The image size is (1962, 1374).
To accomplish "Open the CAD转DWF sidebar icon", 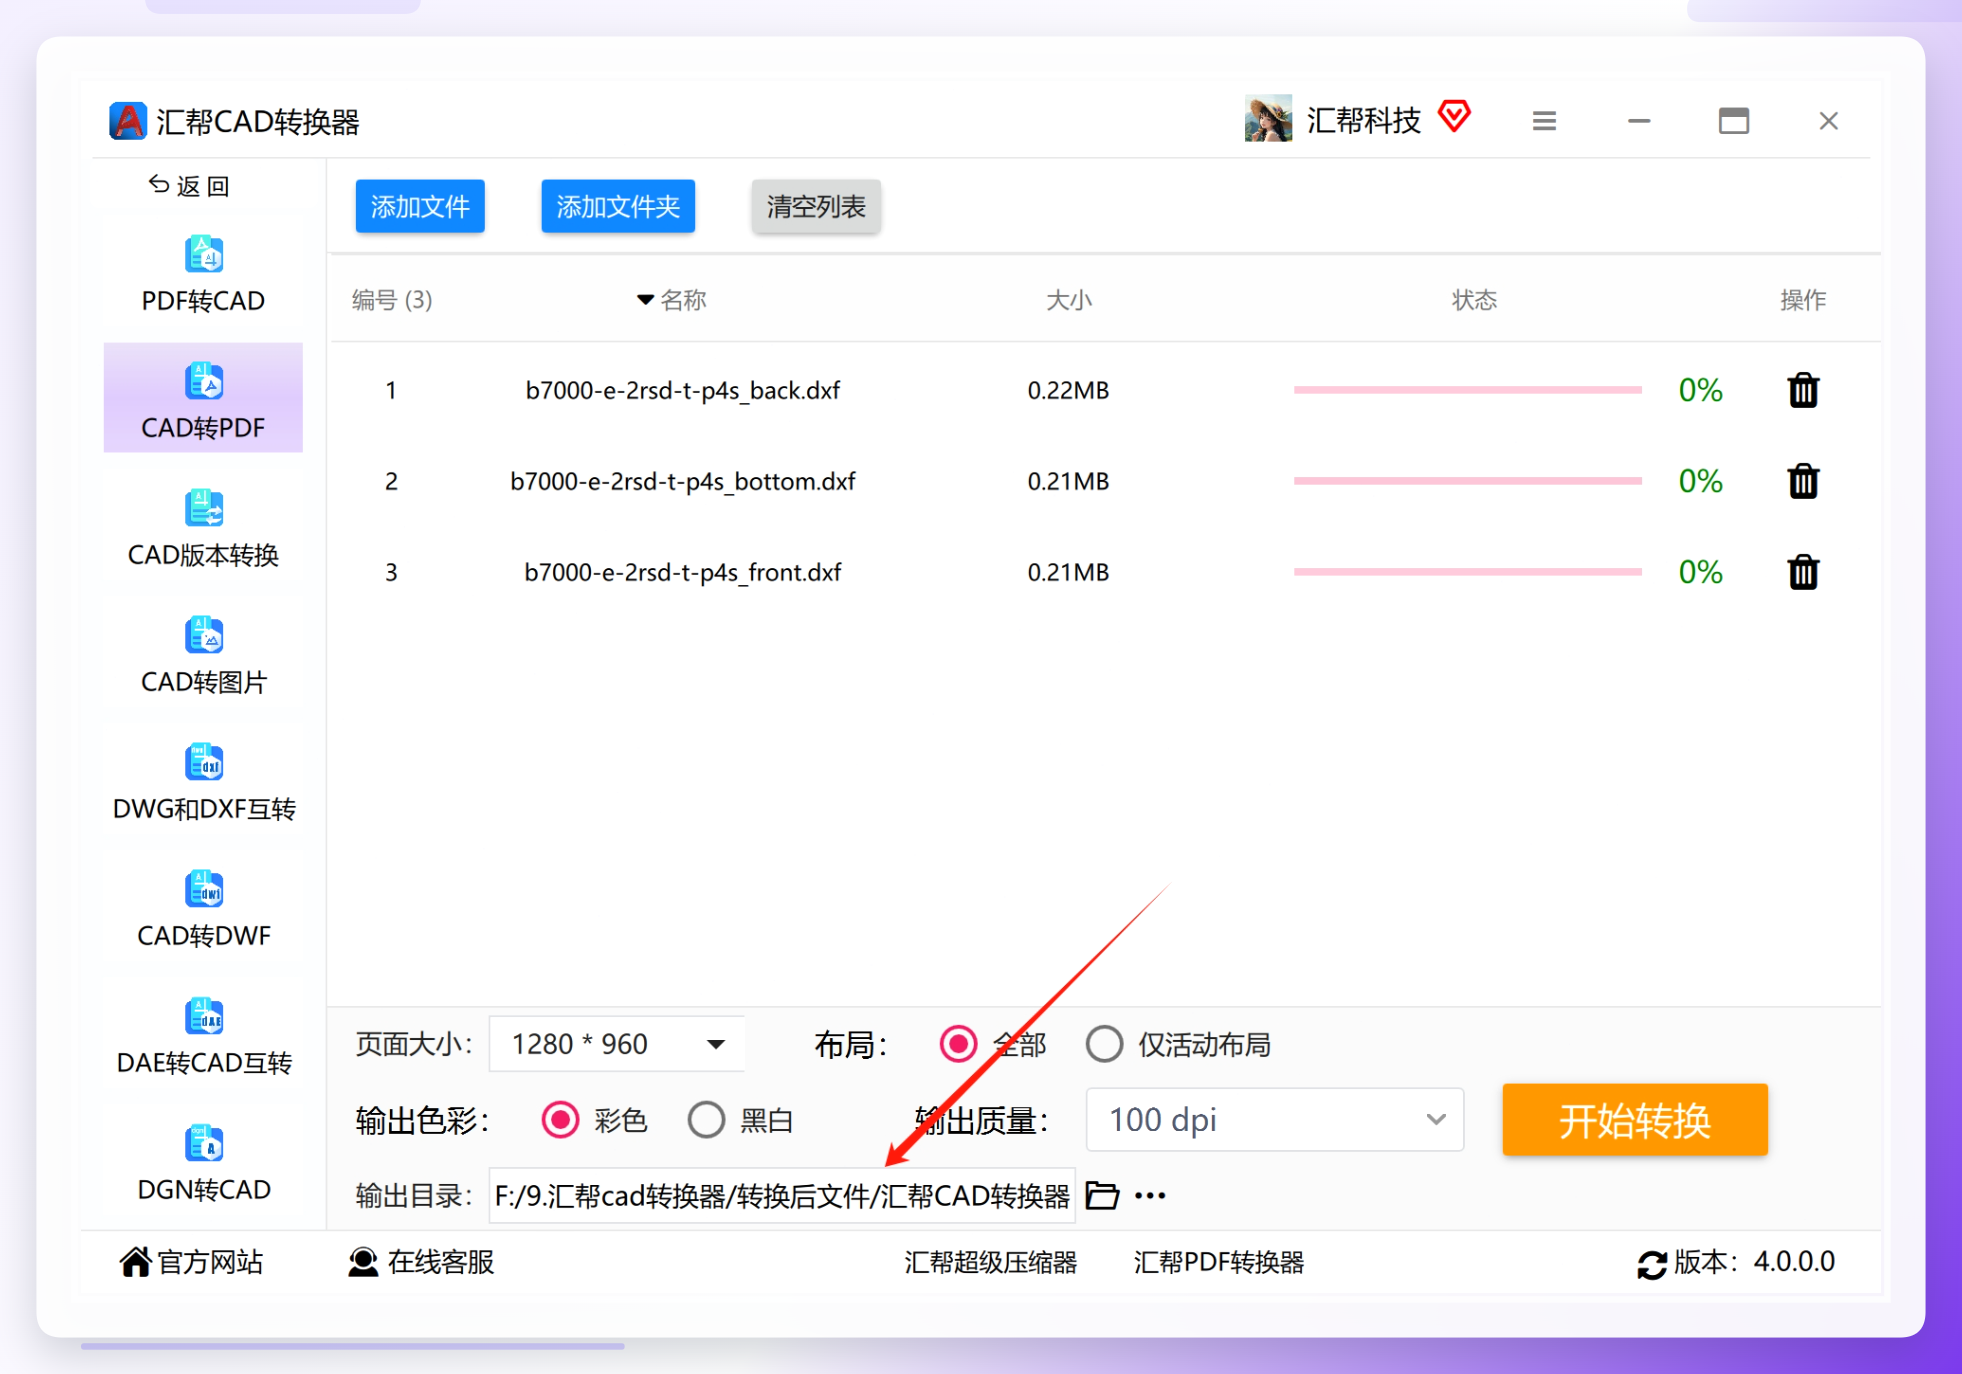I will point(204,889).
